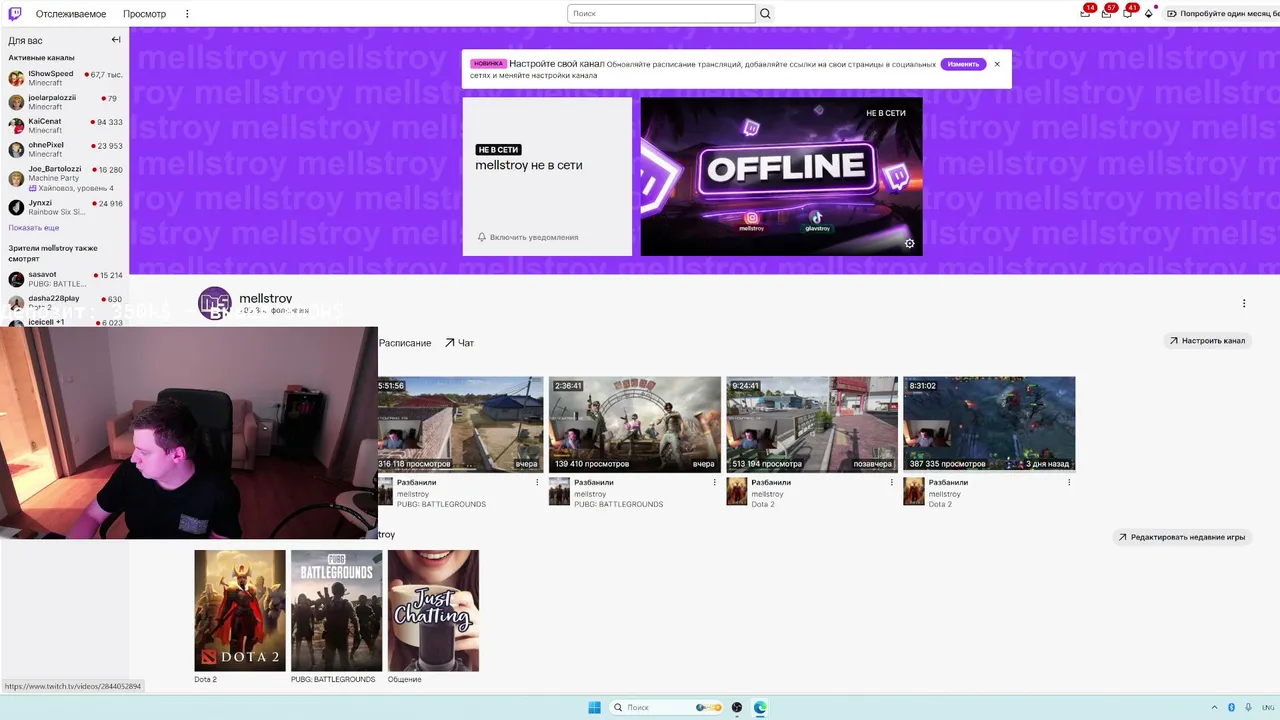This screenshot has width=1280, height=720.
Task: Click the one-month trial offer button
Action: coord(1222,14)
